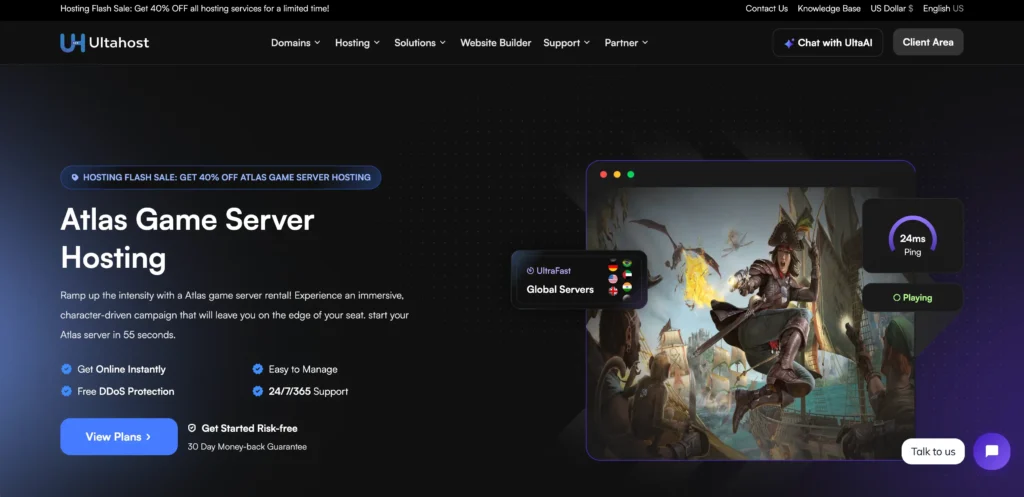Click the 24ms ping gauge

coord(912,237)
